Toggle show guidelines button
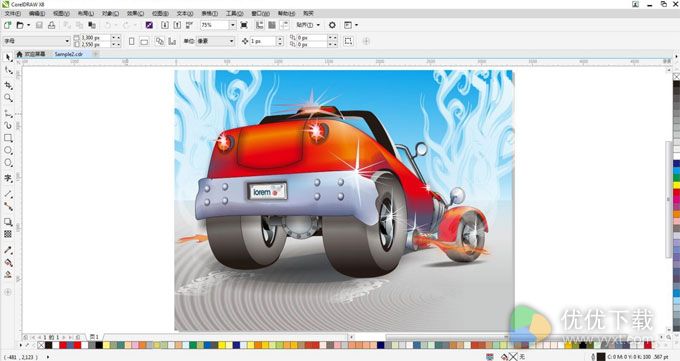The width and height of the screenshot is (680, 361). click(x=284, y=25)
